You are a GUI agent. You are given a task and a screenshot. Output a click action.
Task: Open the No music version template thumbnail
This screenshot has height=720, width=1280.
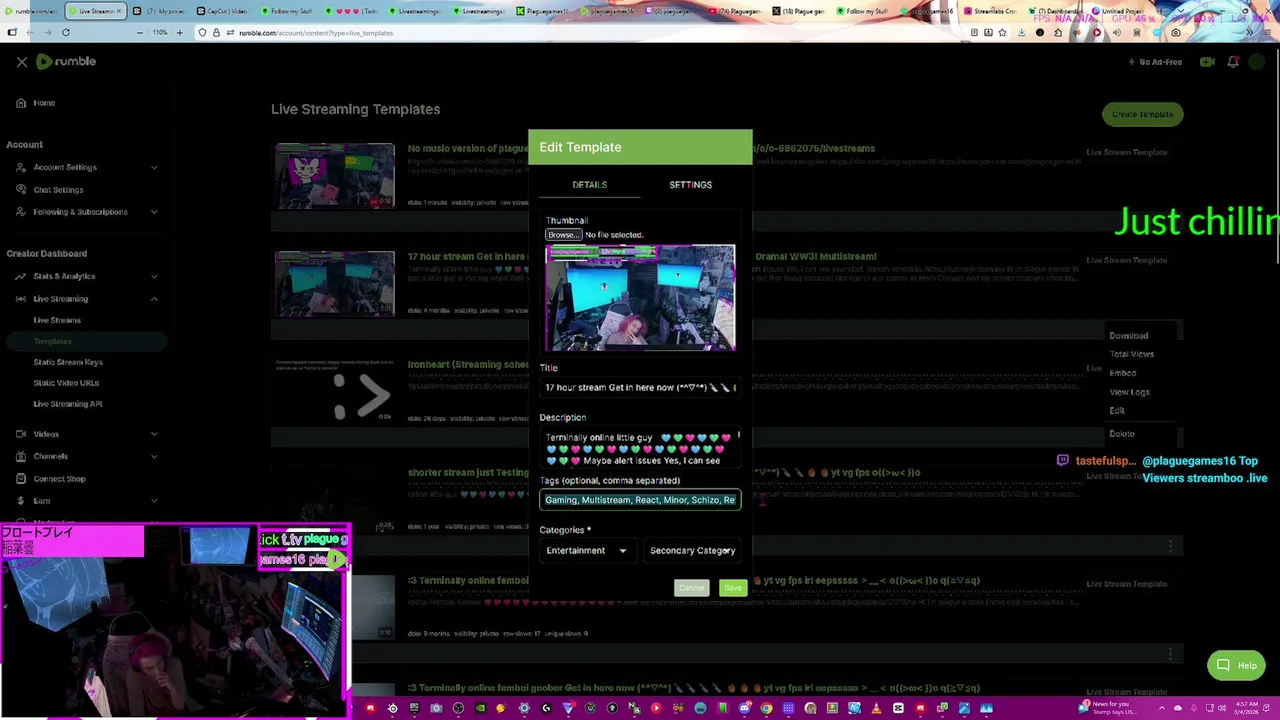tap(335, 176)
